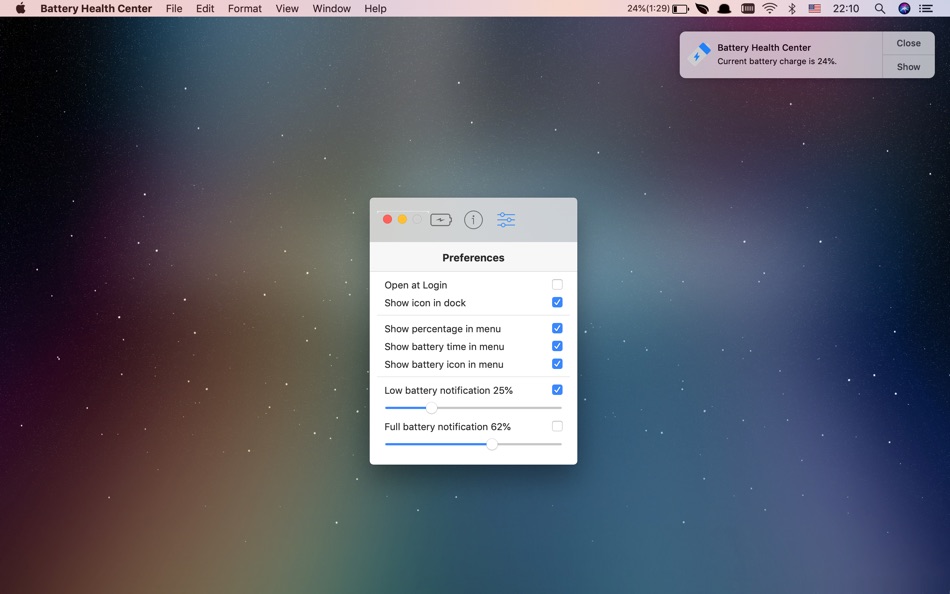Open the hat icon in menu bar
The width and height of the screenshot is (950, 594).
click(x=724, y=8)
